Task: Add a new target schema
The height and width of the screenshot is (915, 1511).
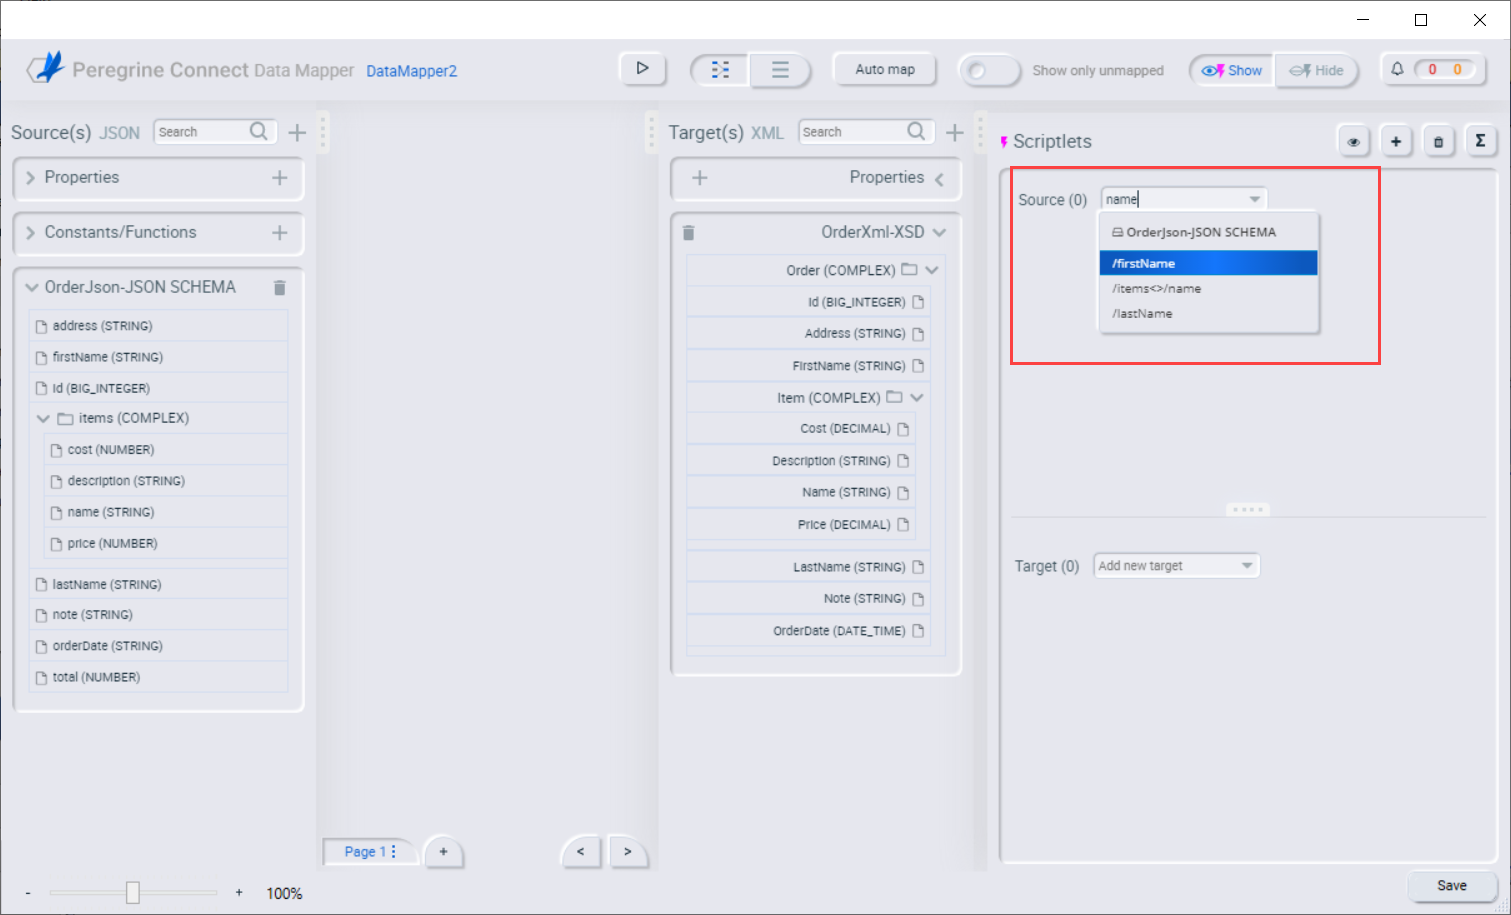Action: (x=955, y=132)
